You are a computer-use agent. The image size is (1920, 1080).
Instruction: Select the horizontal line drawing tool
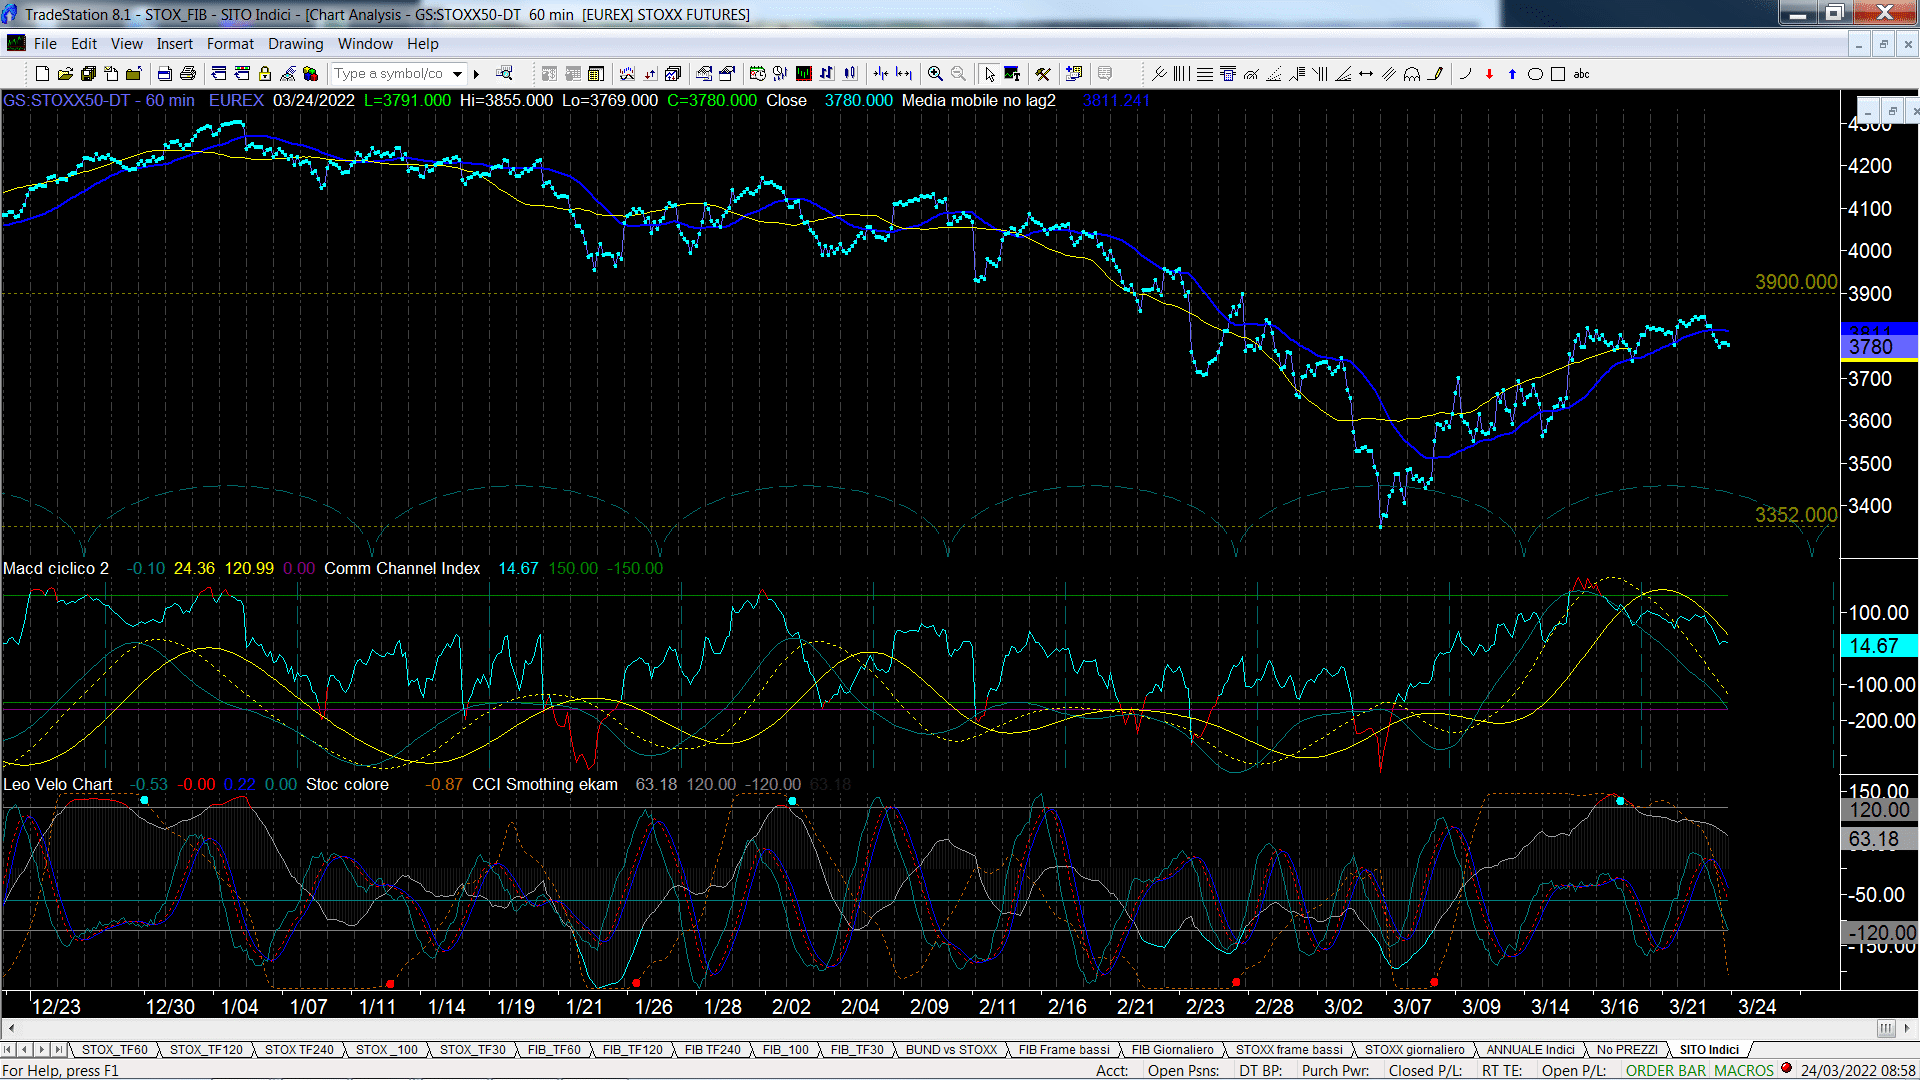(x=1205, y=73)
